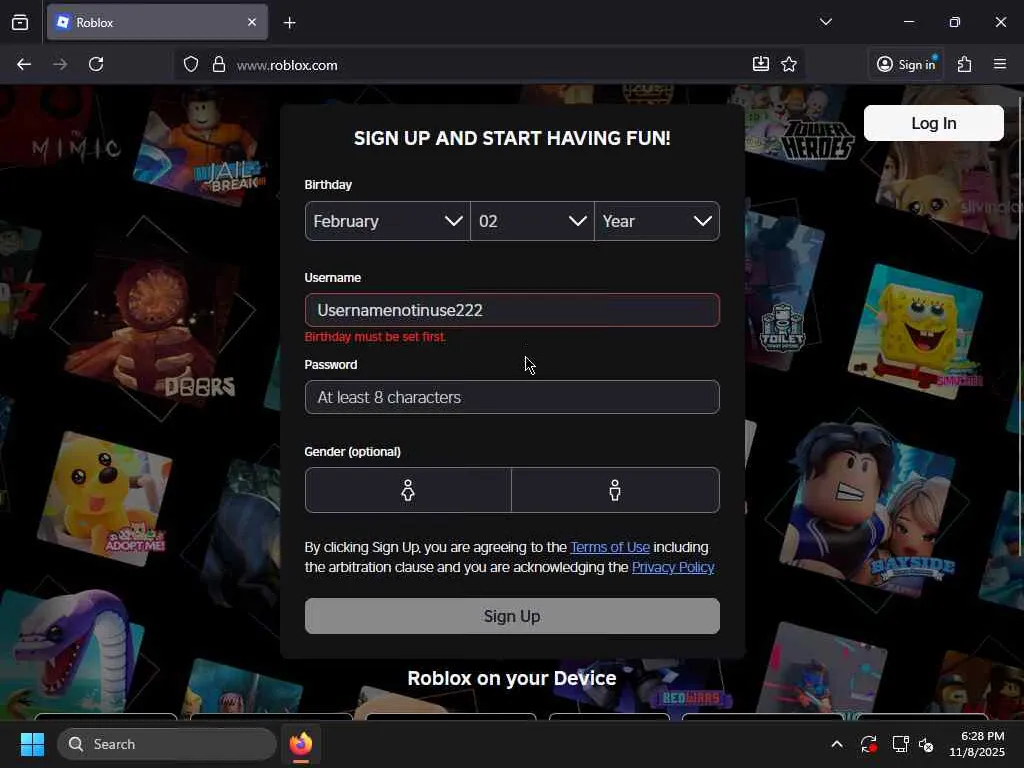Go back to the previous page
The image size is (1024, 768).
[24, 64]
